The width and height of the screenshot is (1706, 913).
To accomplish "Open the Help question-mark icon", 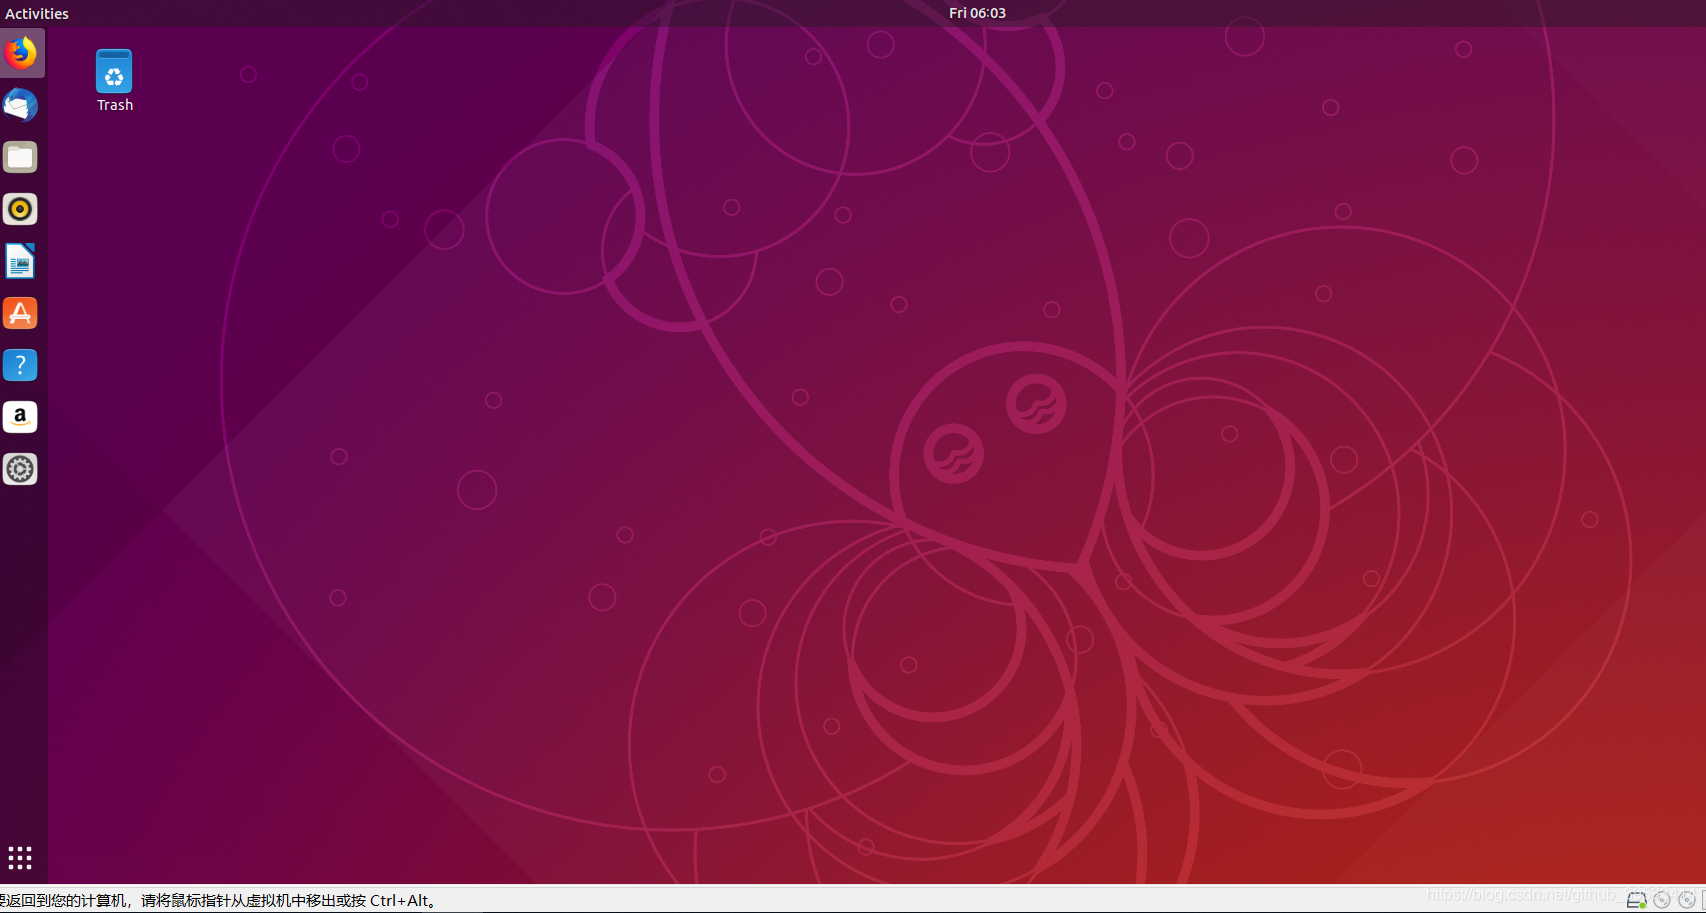I will (x=20, y=365).
